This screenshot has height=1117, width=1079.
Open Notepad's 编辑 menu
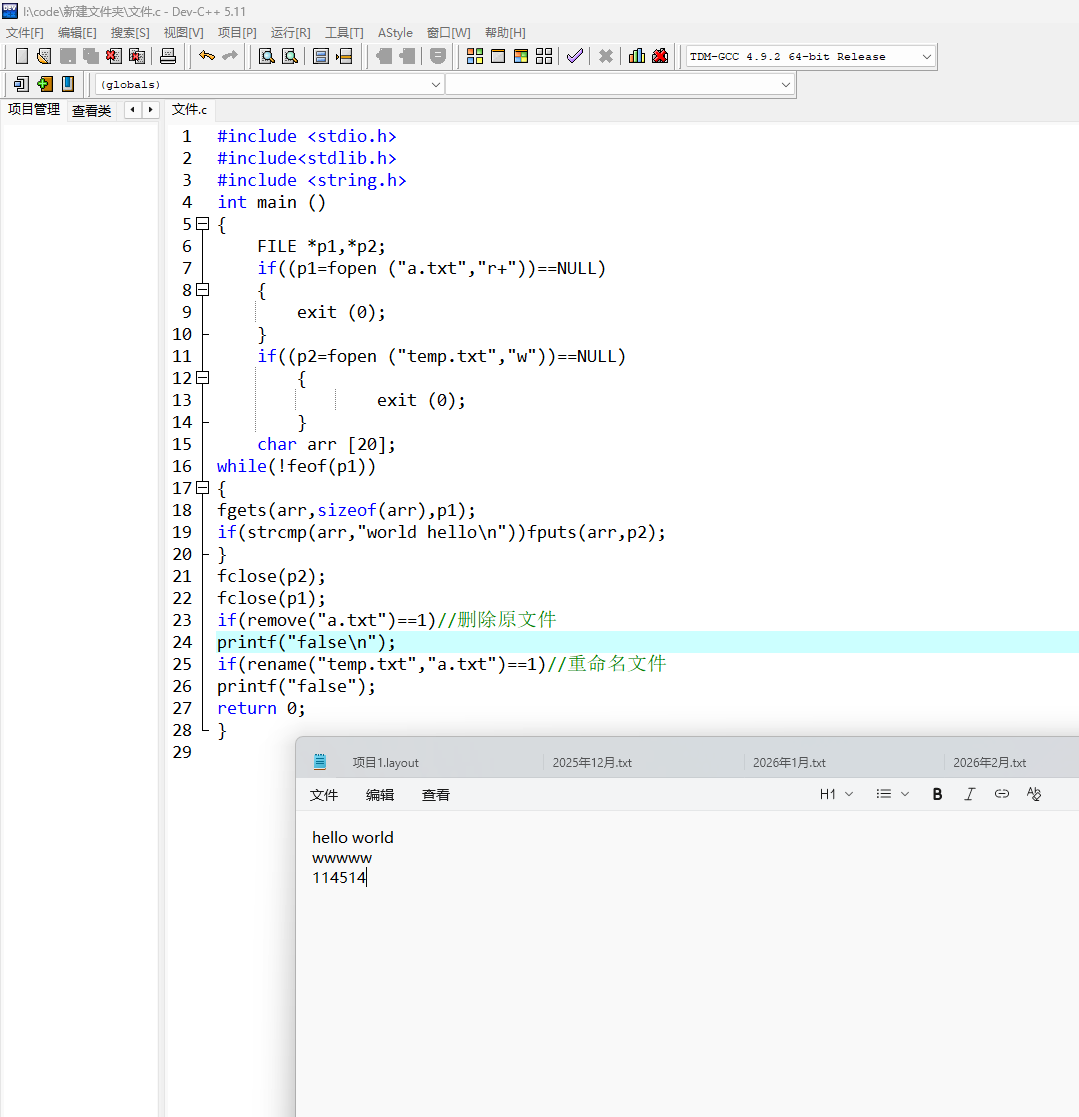(x=380, y=795)
